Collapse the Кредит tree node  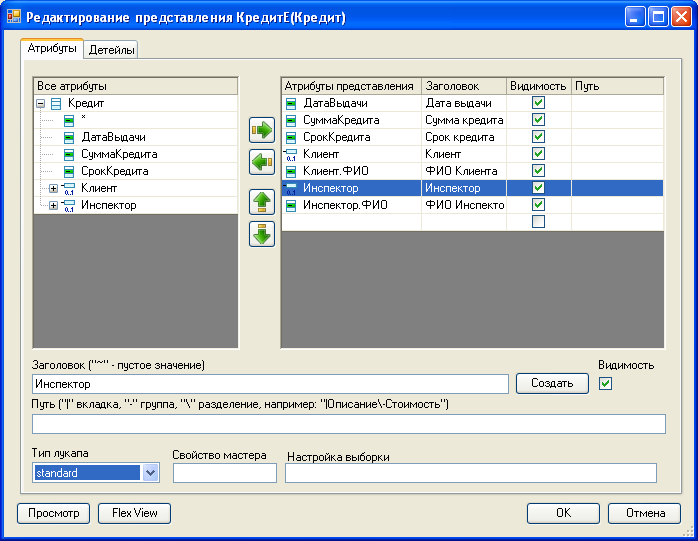pos(41,104)
